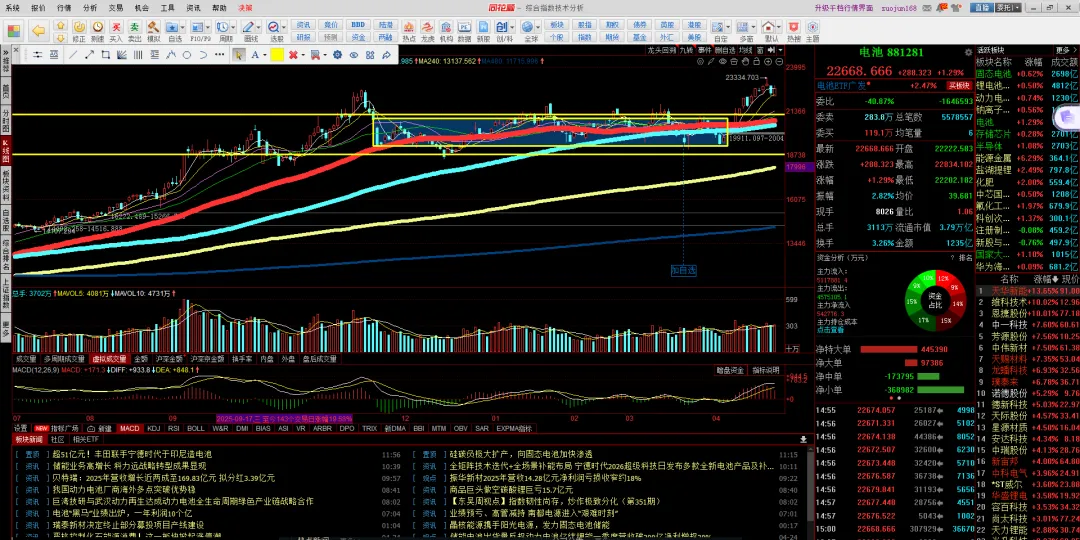Switch to the BOLL indicator tab
Image resolution: width=1080 pixels, height=540 pixels.
click(196, 428)
